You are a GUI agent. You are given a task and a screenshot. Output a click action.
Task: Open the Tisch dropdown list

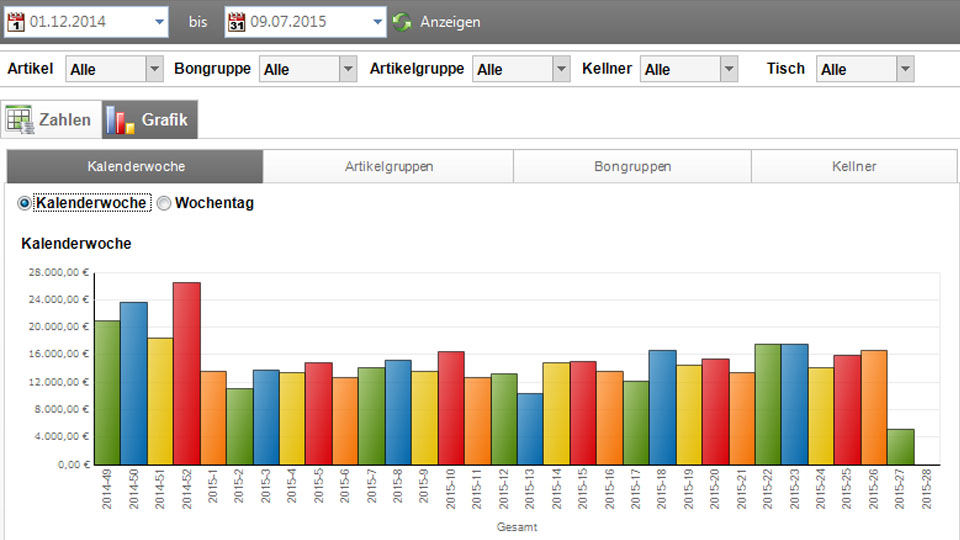(x=905, y=69)
